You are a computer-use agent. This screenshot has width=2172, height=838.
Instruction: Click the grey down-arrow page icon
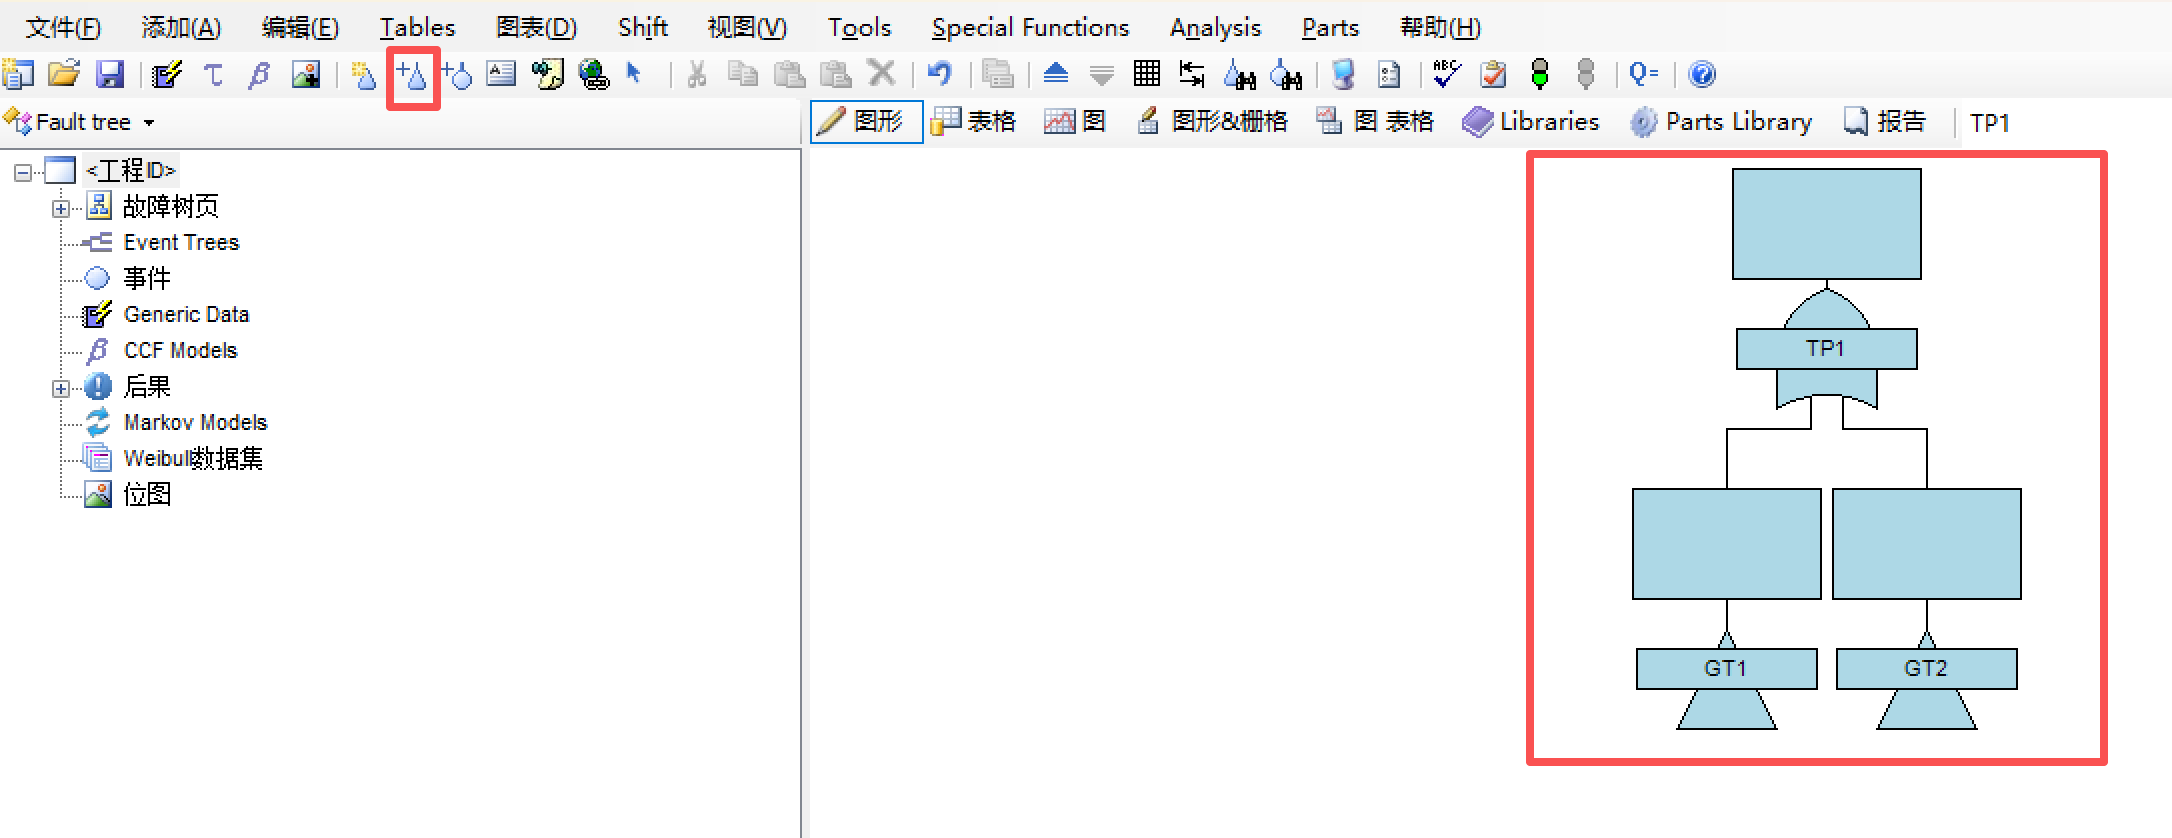1101,75
